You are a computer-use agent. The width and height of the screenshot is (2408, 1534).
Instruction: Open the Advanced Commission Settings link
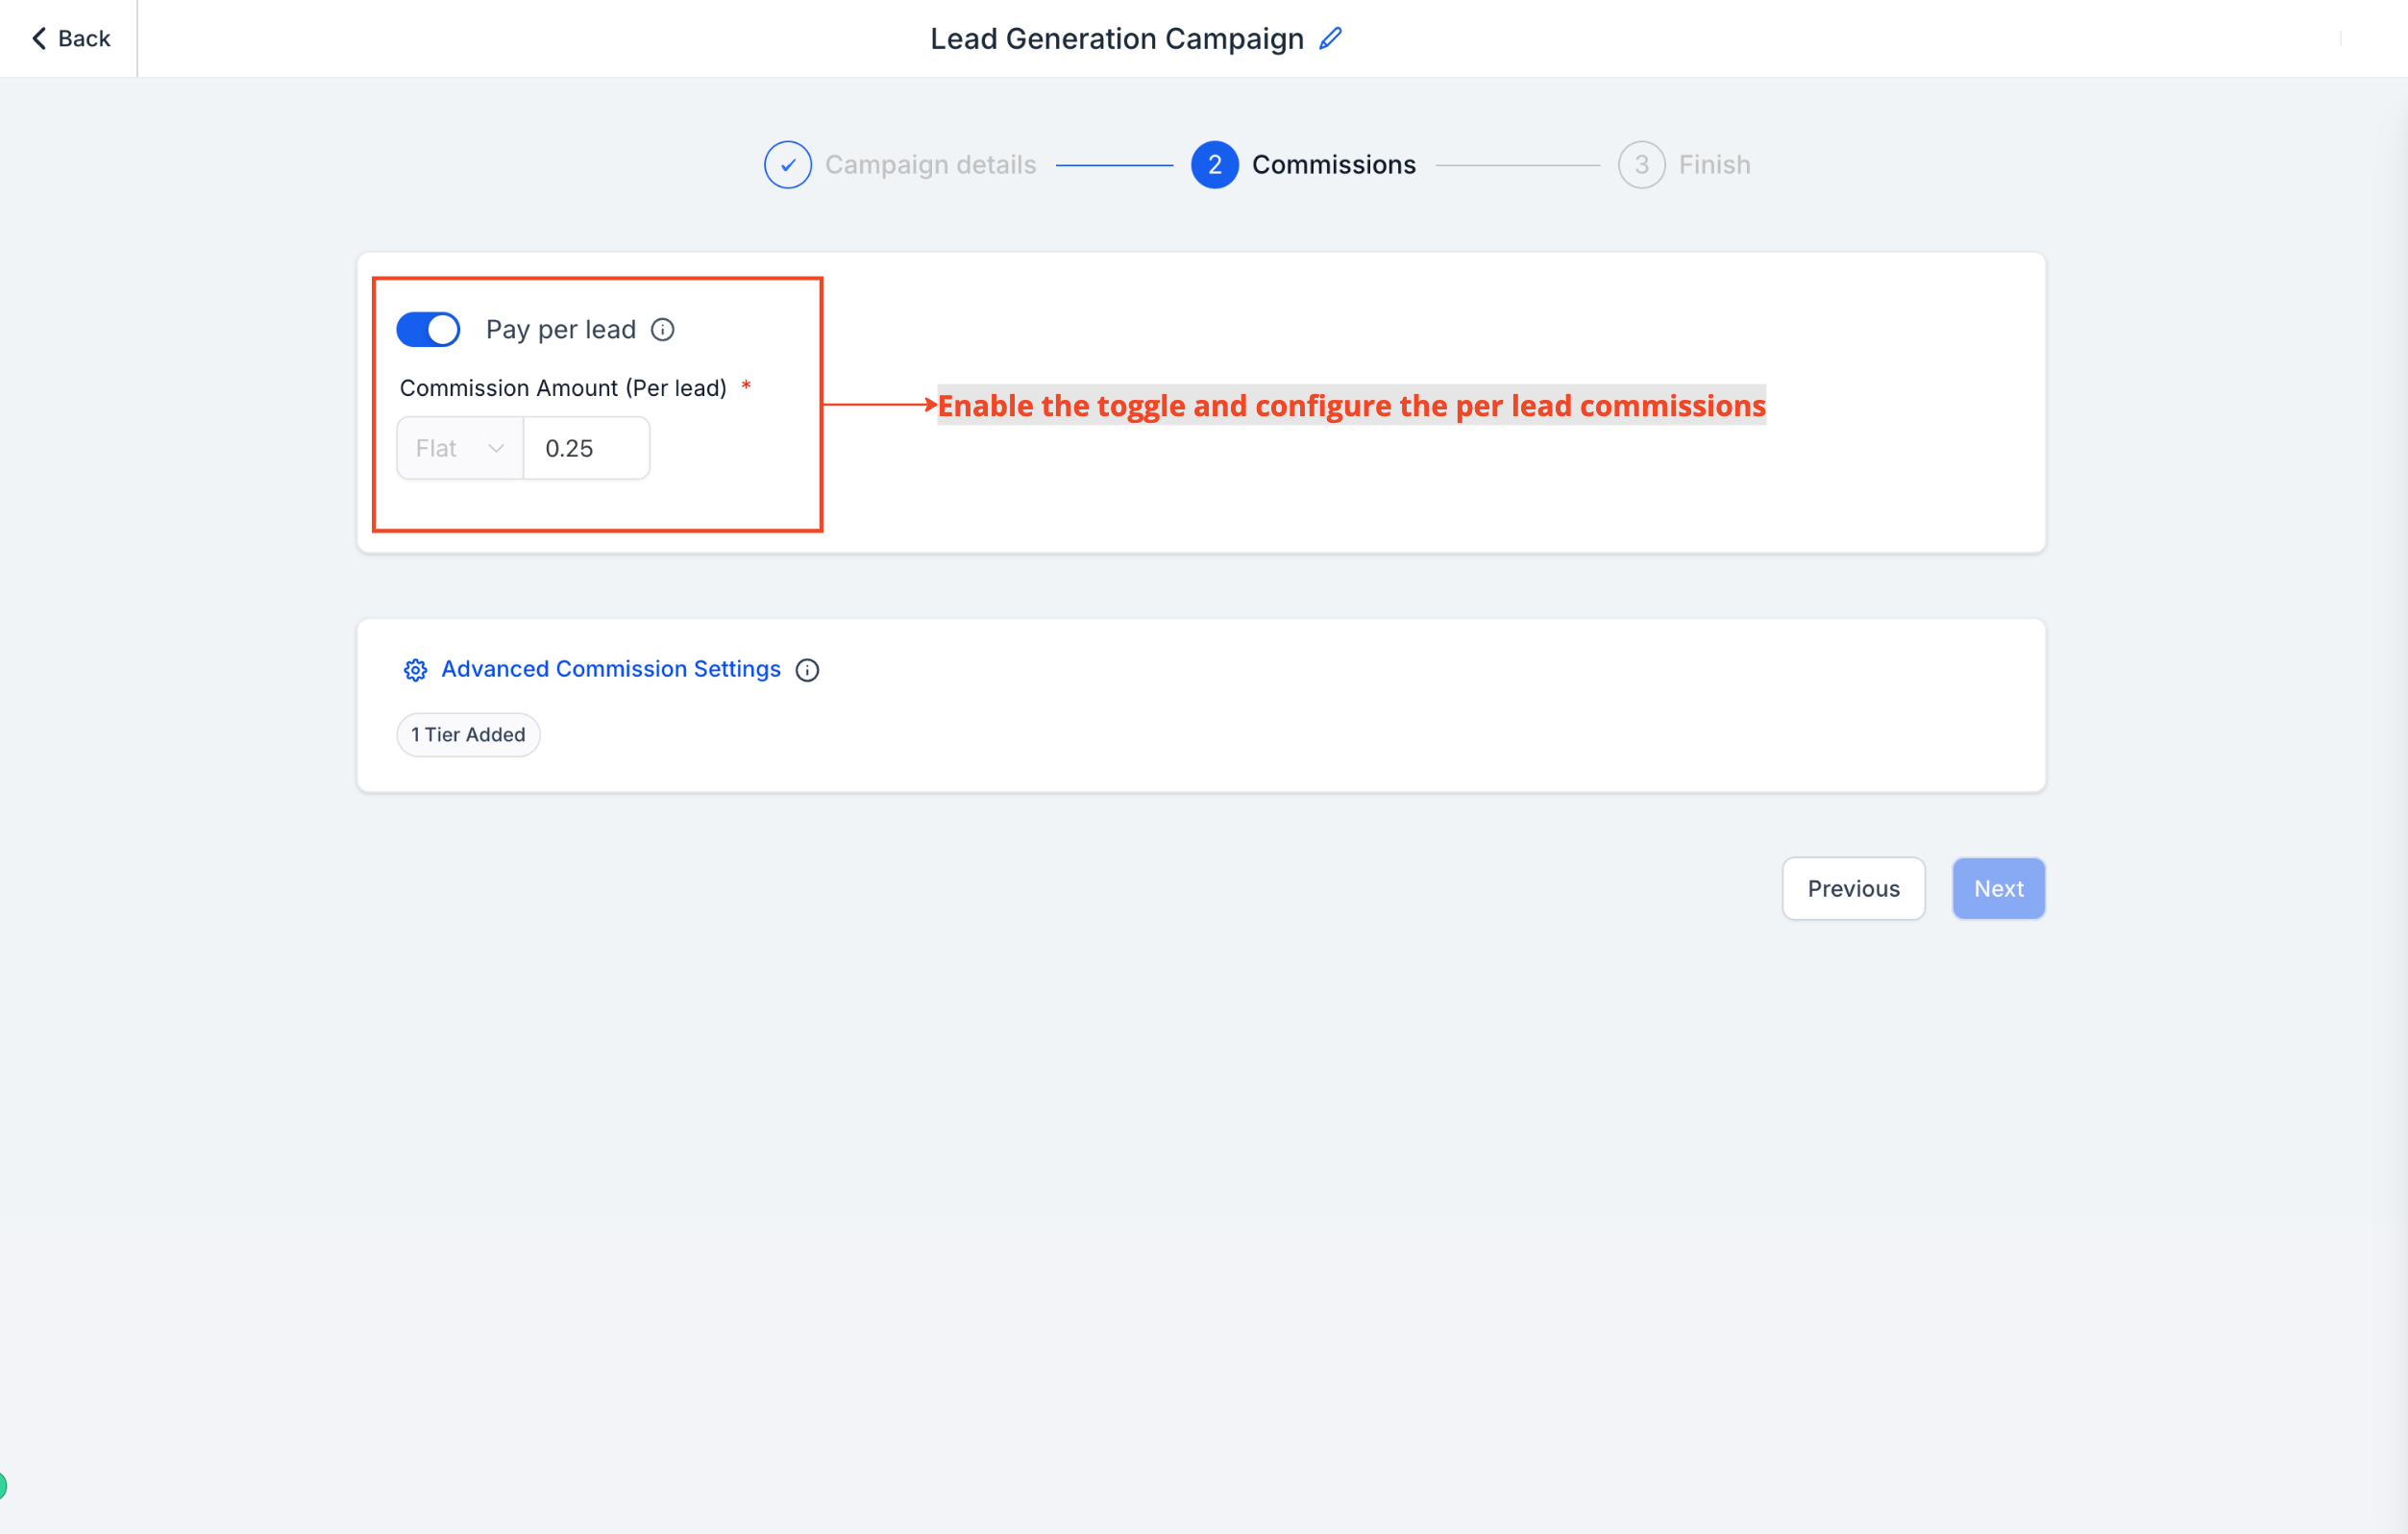[610, 669]
